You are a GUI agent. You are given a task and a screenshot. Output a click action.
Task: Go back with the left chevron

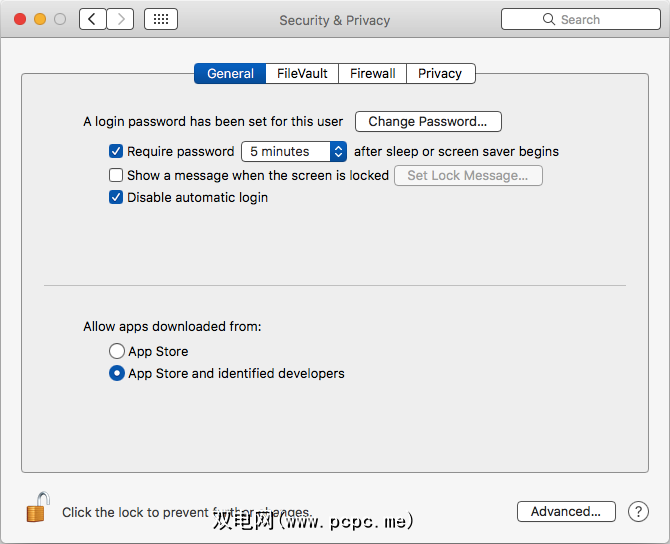tap(93, 19)
